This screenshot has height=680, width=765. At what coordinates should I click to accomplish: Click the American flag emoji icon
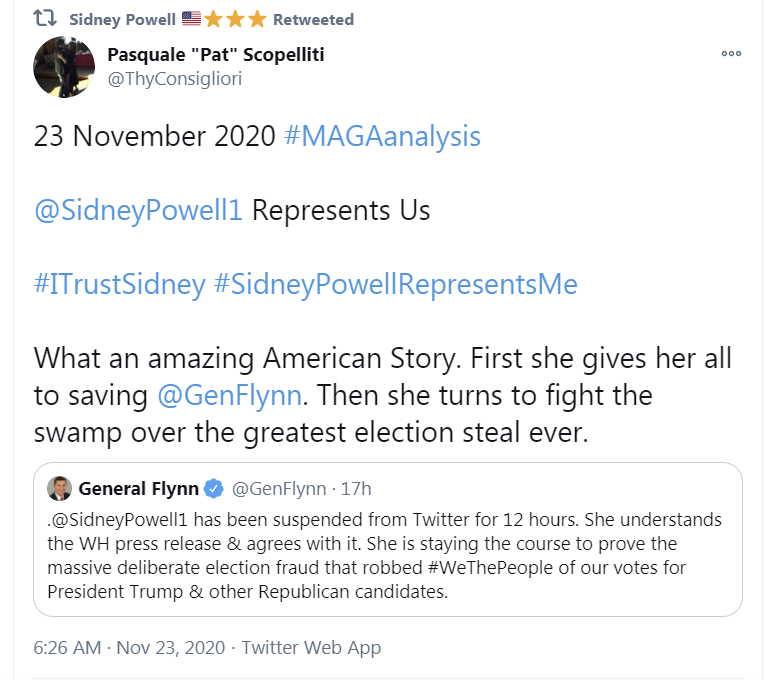pyautogui.click(x=191, y=19)
